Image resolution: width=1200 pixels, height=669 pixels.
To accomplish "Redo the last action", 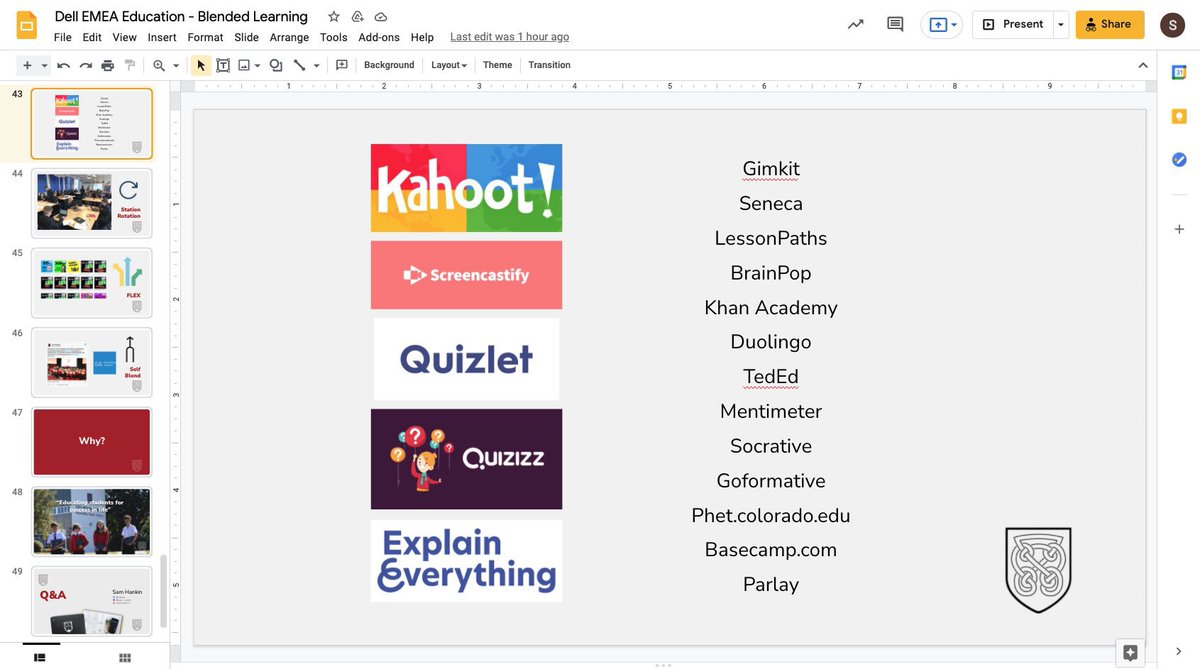I will 85,65.
